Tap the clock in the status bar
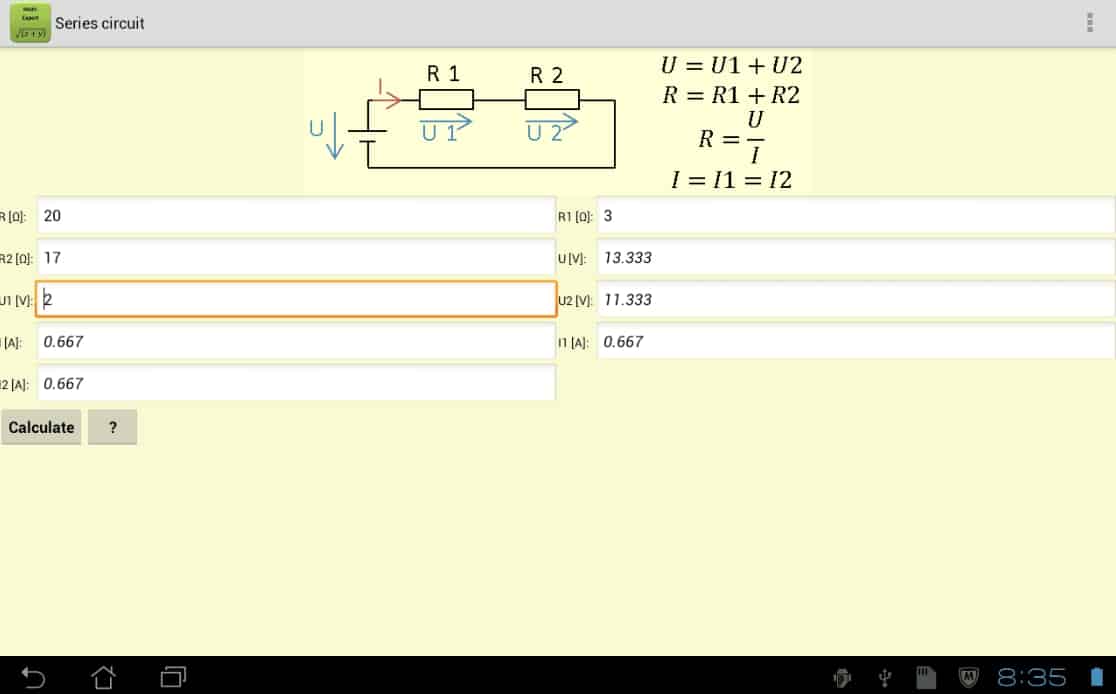This screenshot has height=694, width=1116. pos(1032,677)
